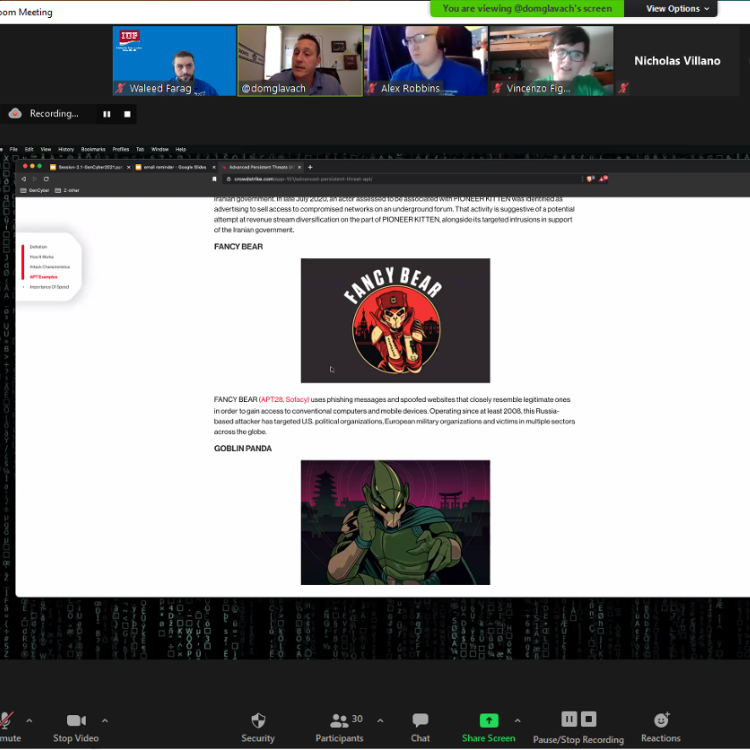The height and width of the screenshot is (750, 750).
Task: Select Alex Robbins's video thumbnail
Action: [426, 61]
